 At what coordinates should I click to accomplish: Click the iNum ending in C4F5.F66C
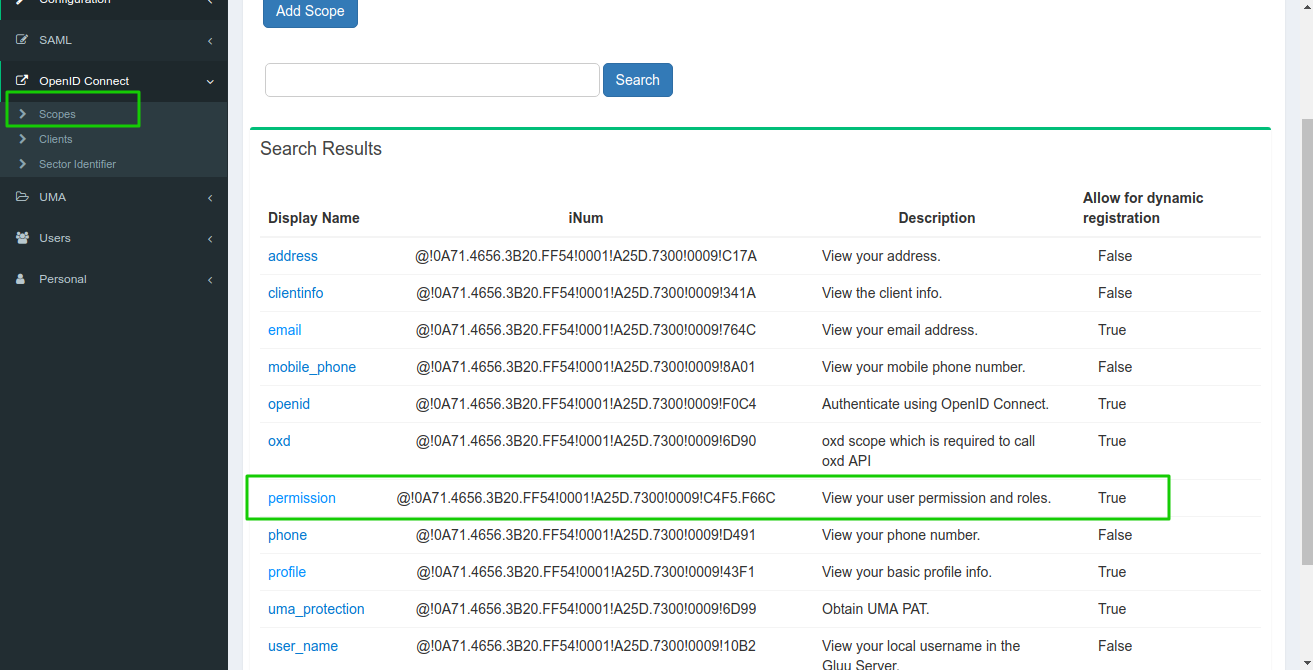pos(586,498)
